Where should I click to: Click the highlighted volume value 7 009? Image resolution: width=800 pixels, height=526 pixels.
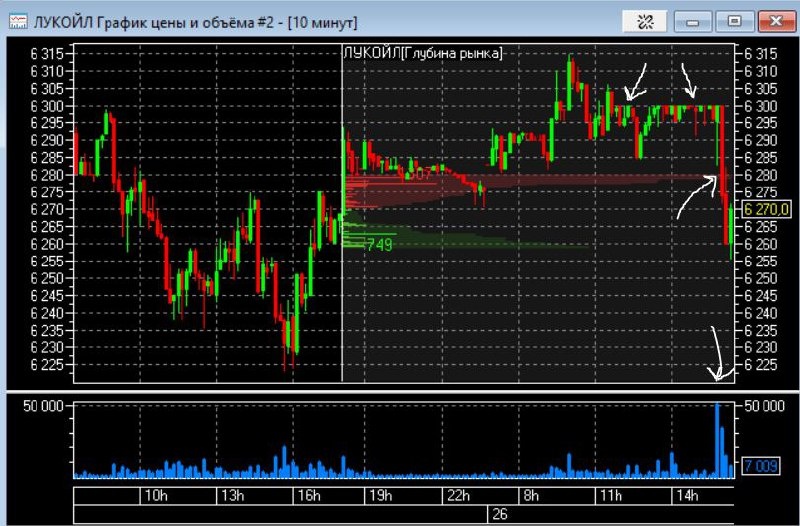(760, 466)
